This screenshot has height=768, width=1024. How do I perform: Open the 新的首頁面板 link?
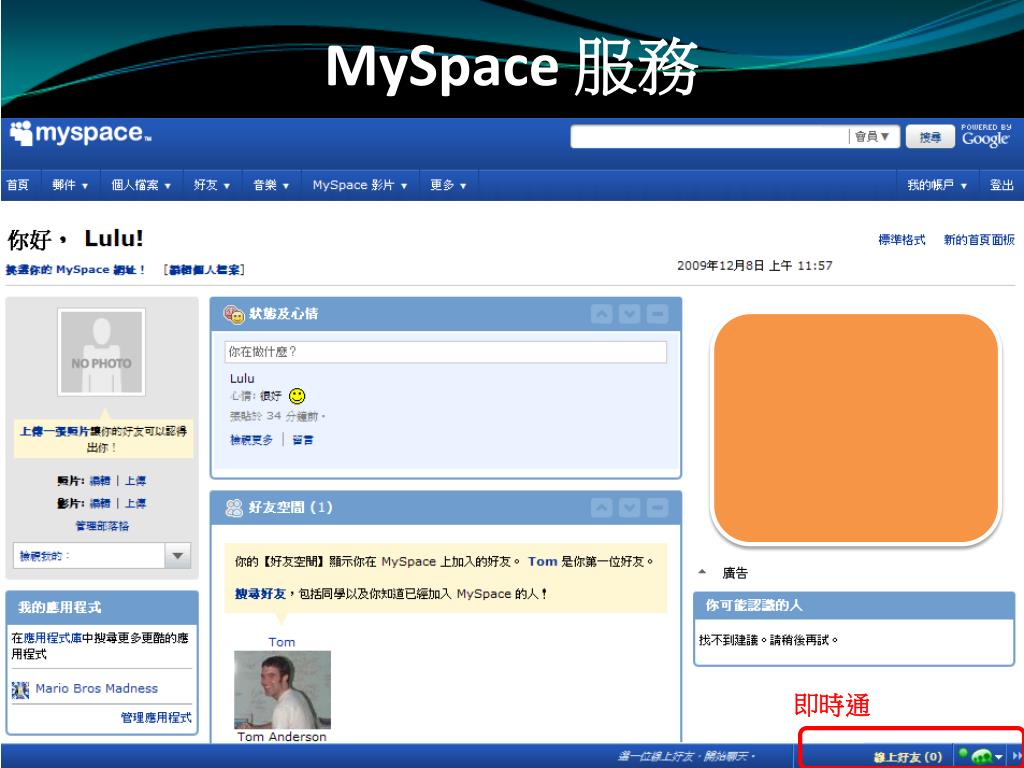point(979,240)
